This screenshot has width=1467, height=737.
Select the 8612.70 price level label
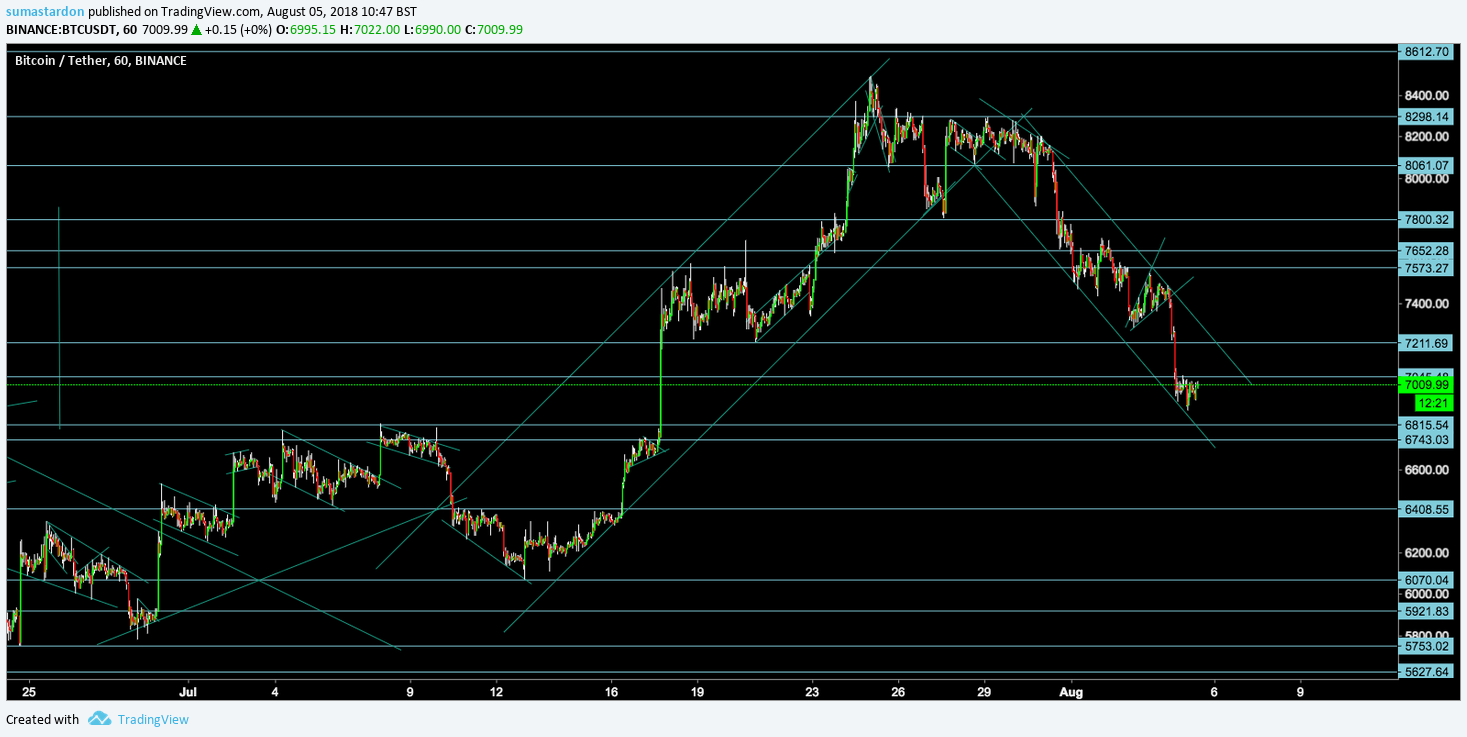coord(1427,51)
